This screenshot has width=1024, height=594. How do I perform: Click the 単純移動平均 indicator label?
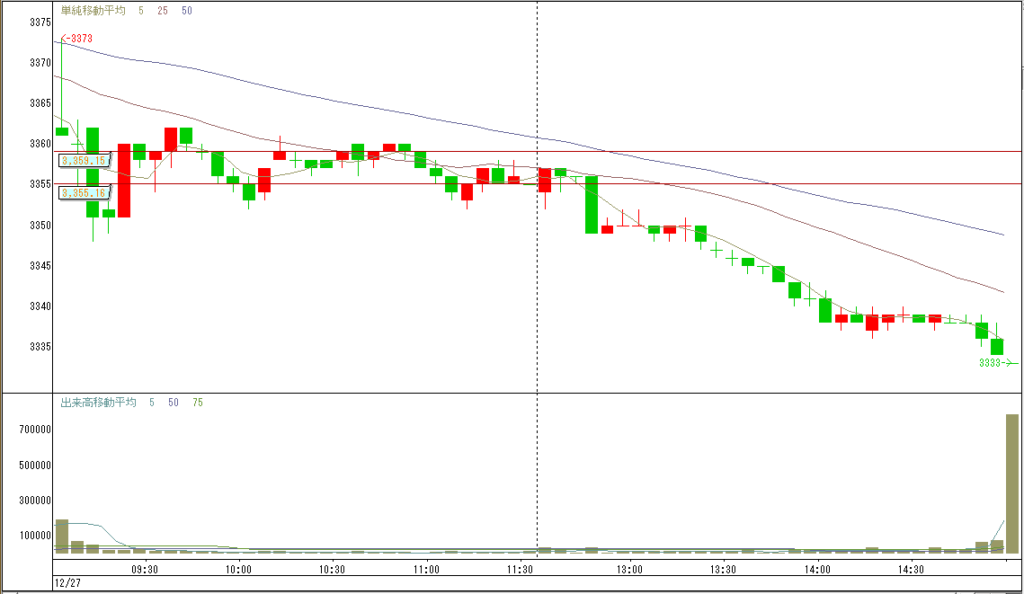pos(93,10)
